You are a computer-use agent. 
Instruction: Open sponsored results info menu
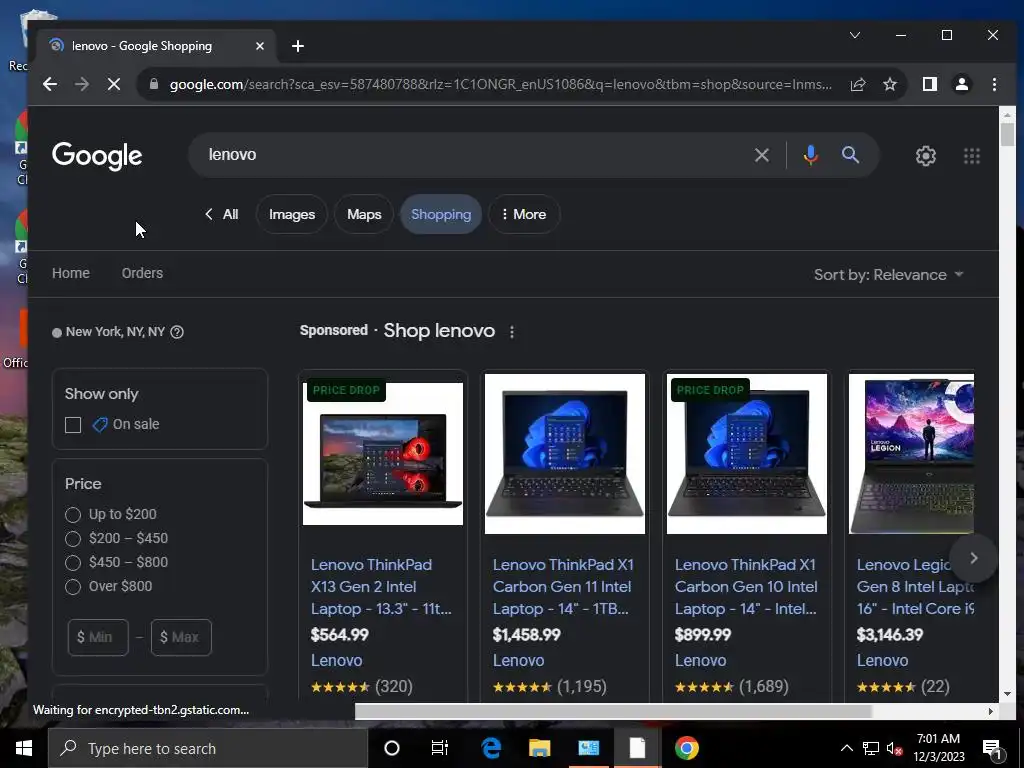[x=512, y=332]
